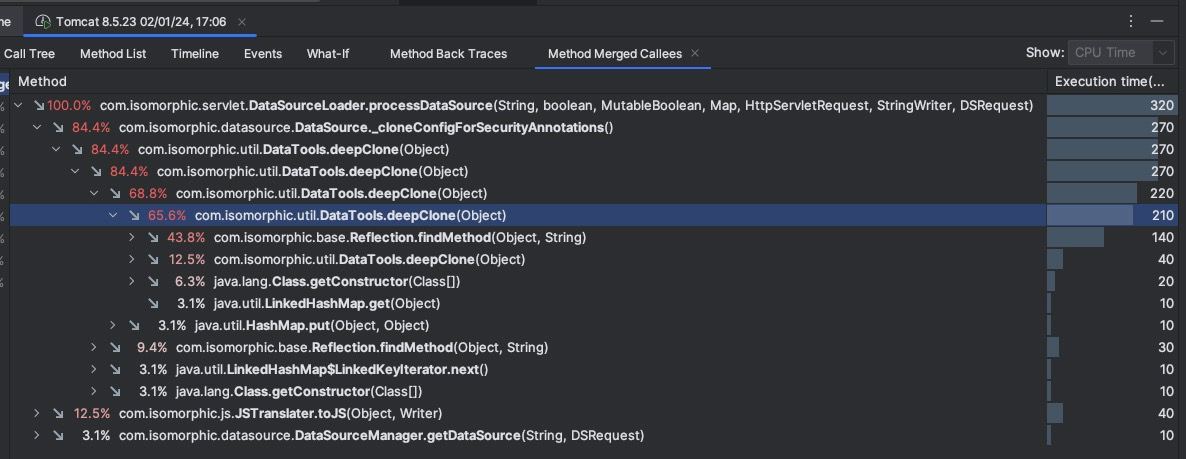Open the What-If tab

click(x=327, y=54)
